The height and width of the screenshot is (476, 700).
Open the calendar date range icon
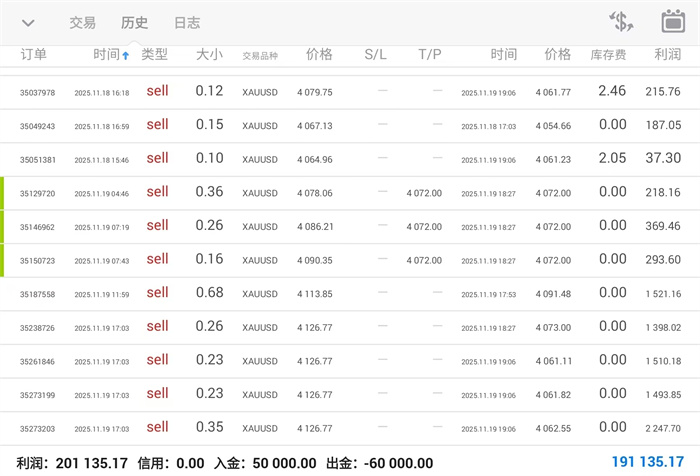coord(672,22)
